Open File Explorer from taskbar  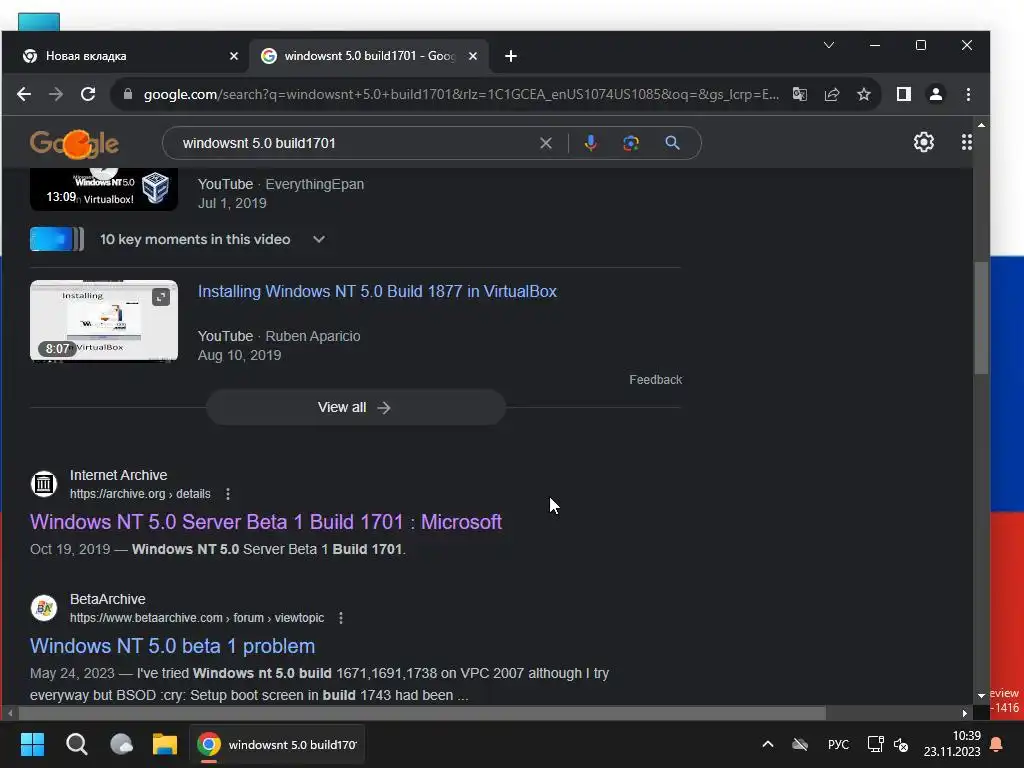point(165,744)
